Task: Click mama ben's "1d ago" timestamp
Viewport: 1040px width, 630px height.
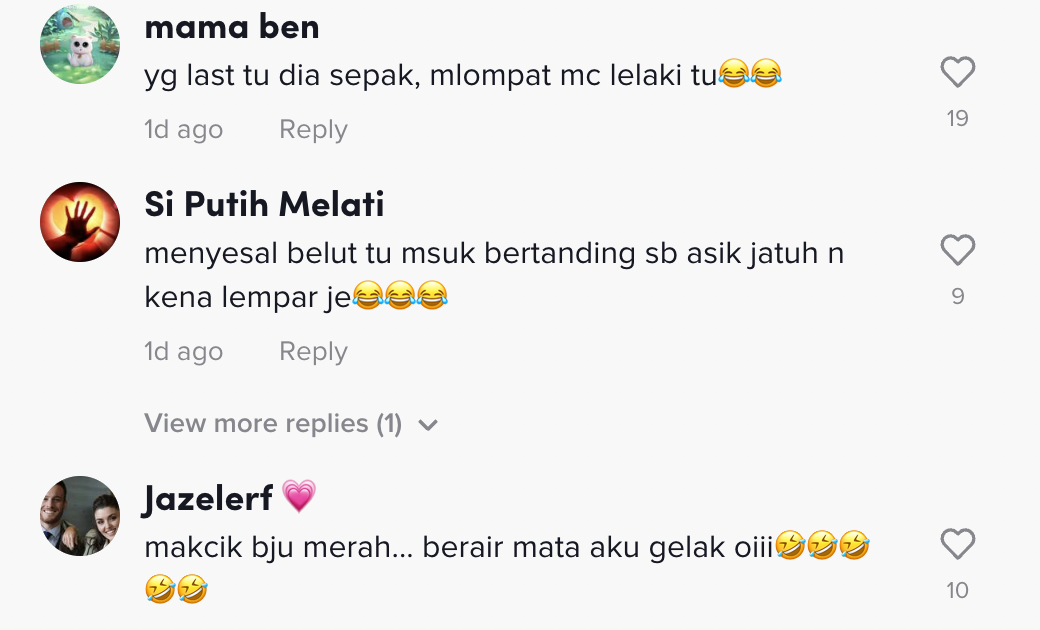Action: tap(183, 130)
